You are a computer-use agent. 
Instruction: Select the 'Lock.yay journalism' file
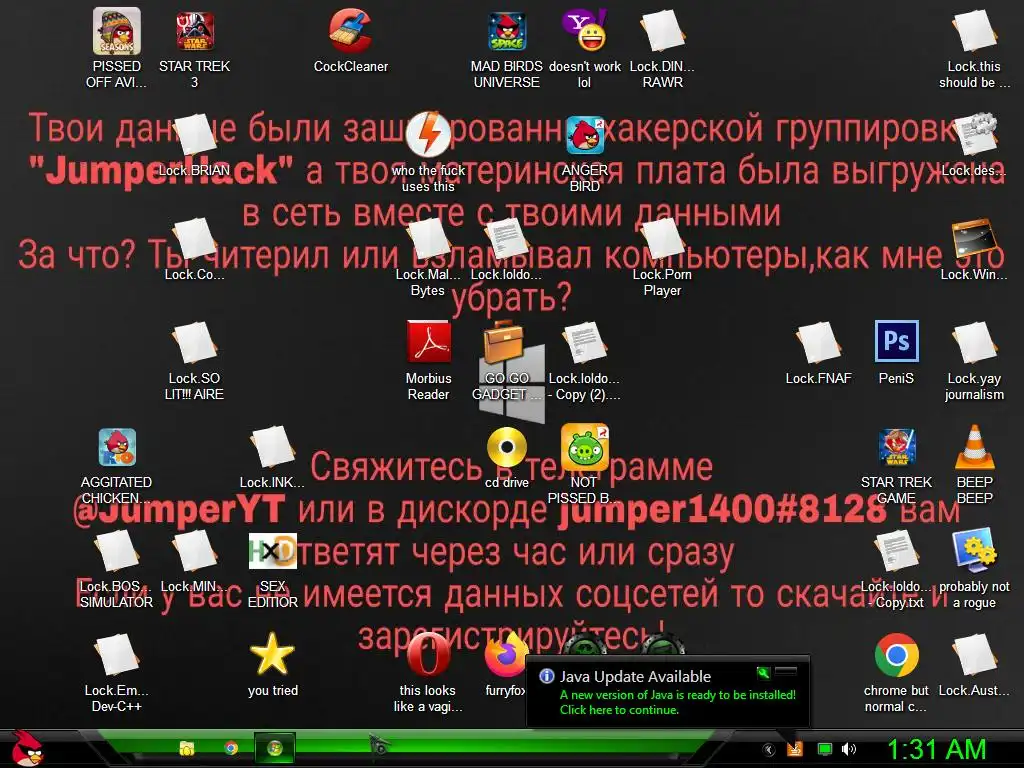(x=974, y=342)
